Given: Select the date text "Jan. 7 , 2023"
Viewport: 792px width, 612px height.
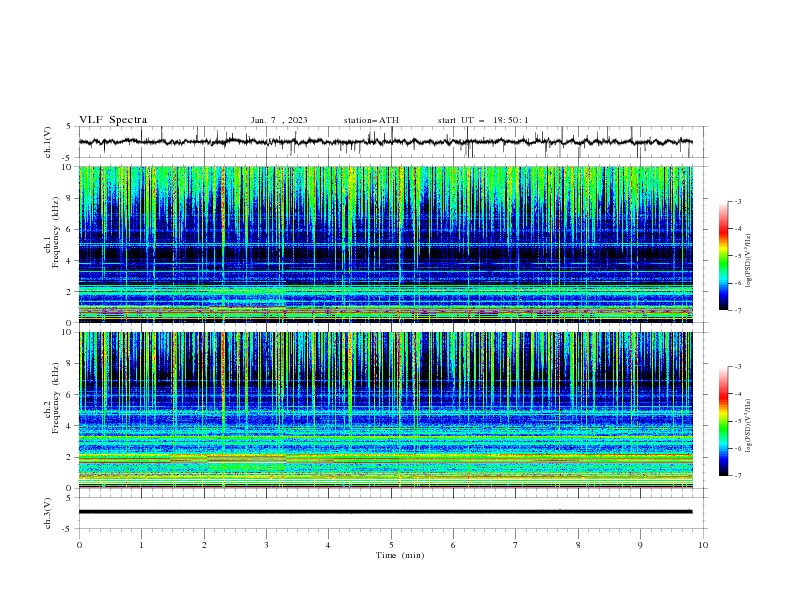Looking at the screenshot, I should click(279, 120).
